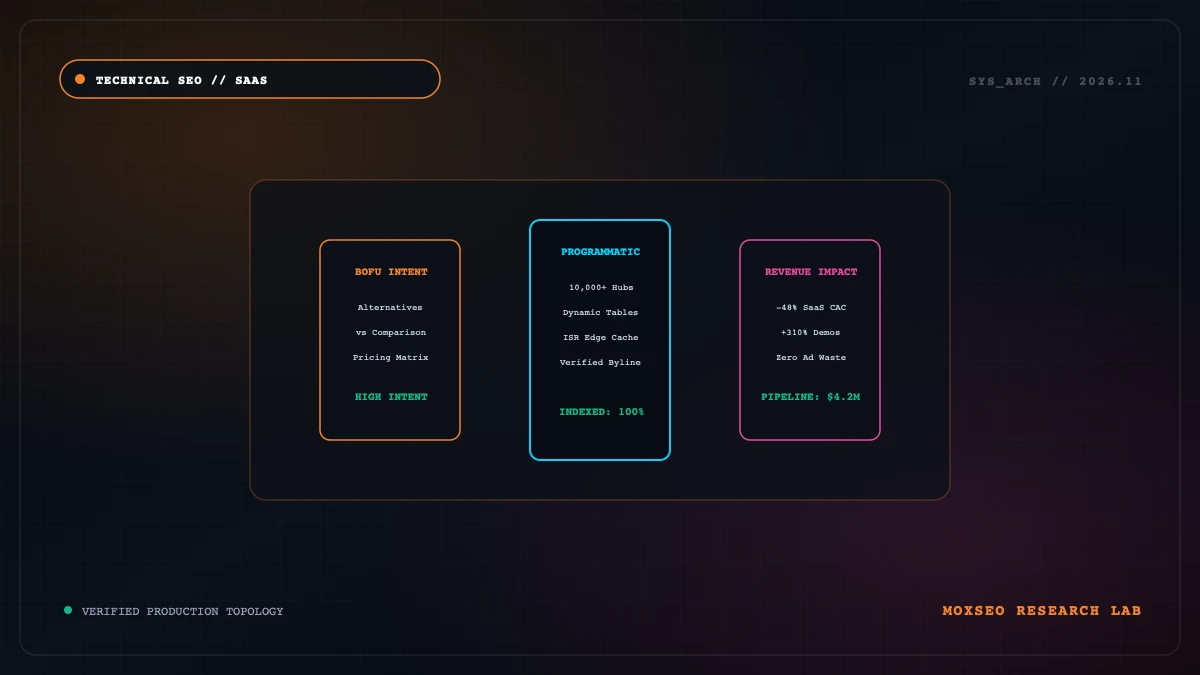Click the "MOXSEO RESEARCH LAB" footer label
Image resolution: width=1200 pixels, height=675 pixels.
point(1041,610)
